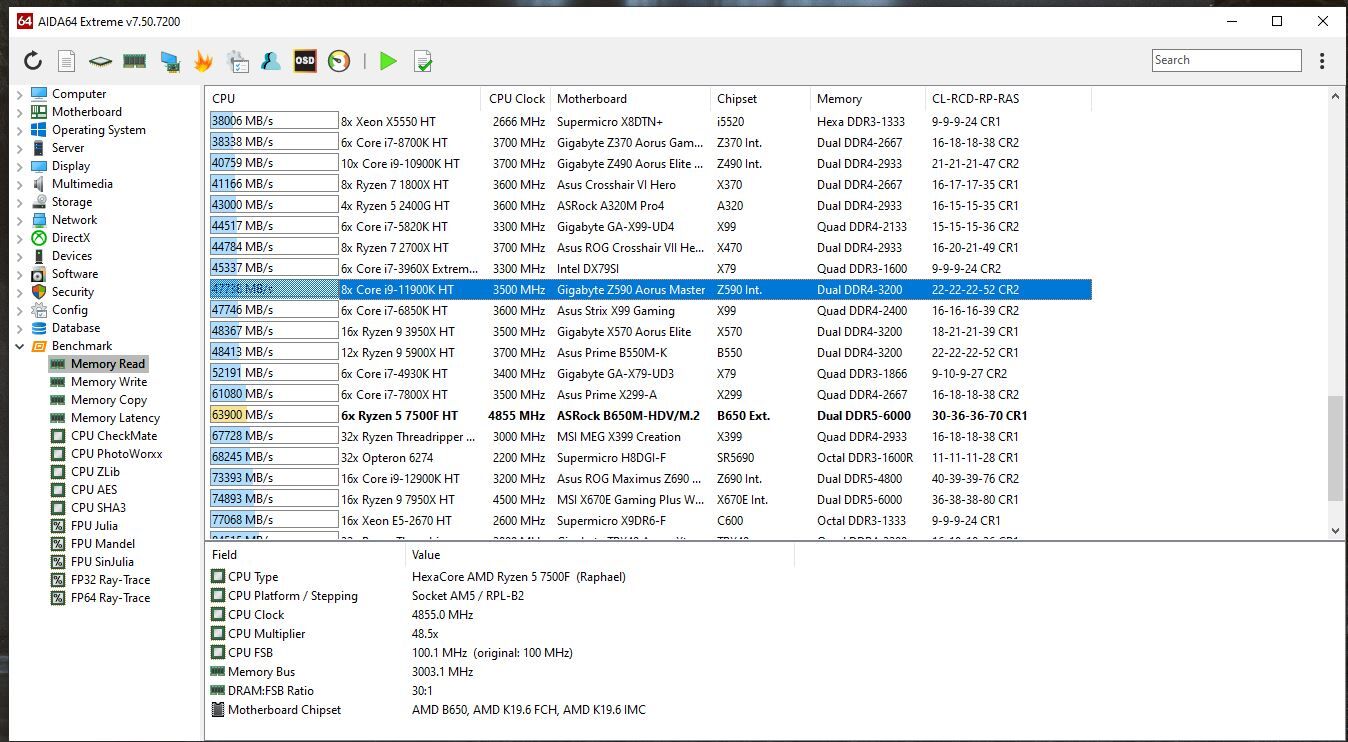Select FPU Julia benchmark
This screenshot has height=742, width=1348.
(94, 526)
